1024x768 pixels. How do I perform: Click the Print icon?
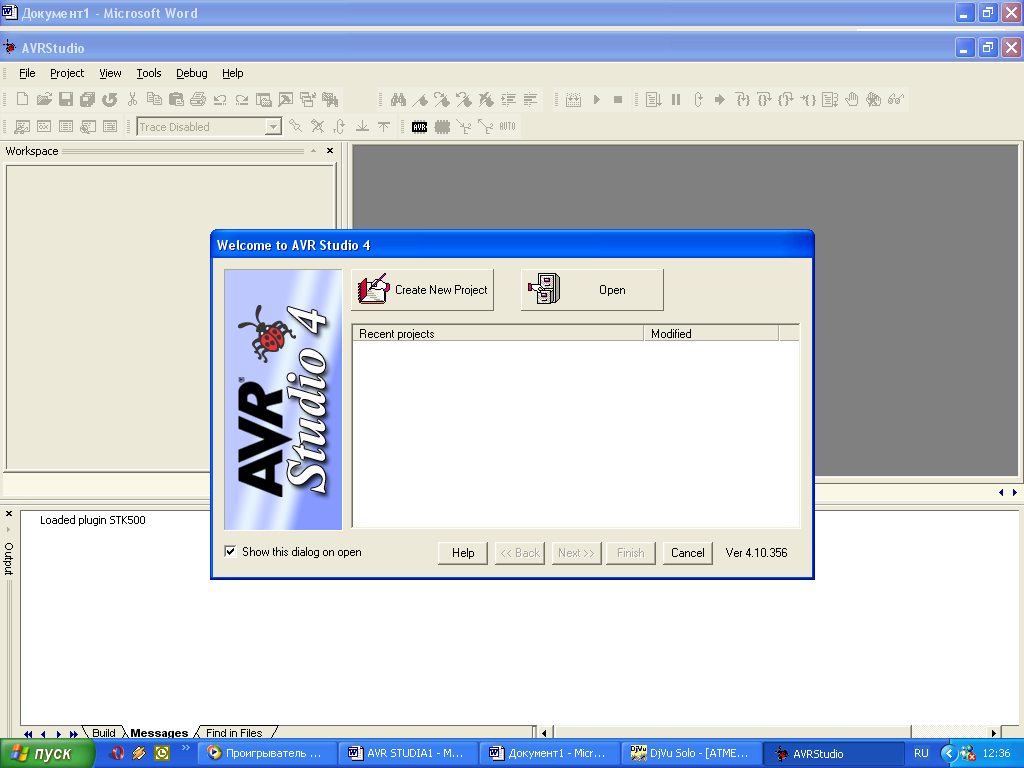click(198, 99)
